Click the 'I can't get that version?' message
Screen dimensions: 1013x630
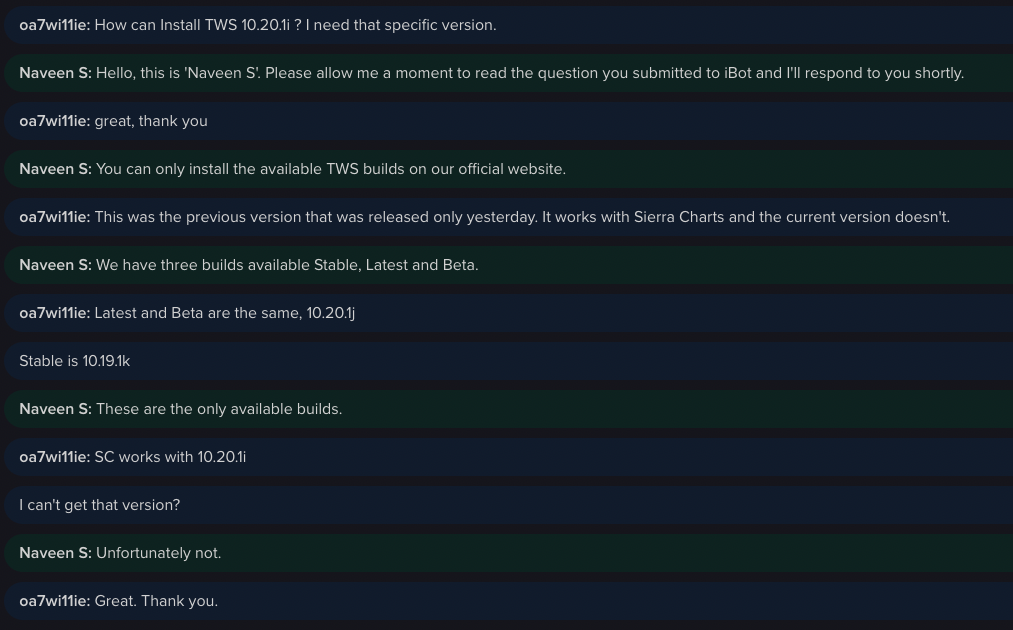100,505
